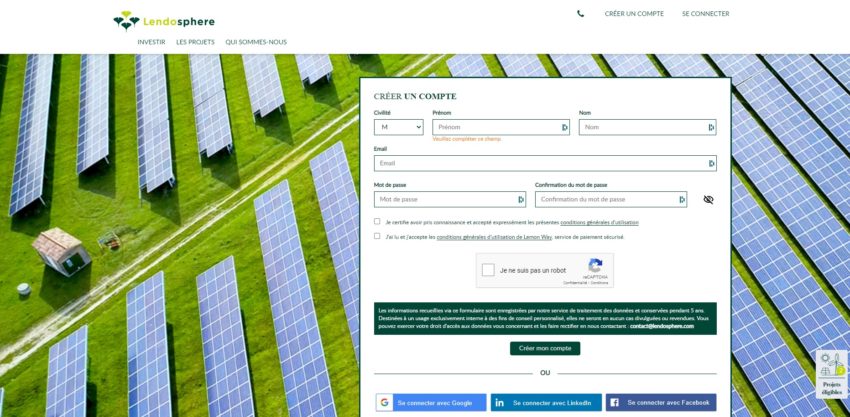Click 'Se connecter avec LinkedIn' button

[x=546, y=402]
